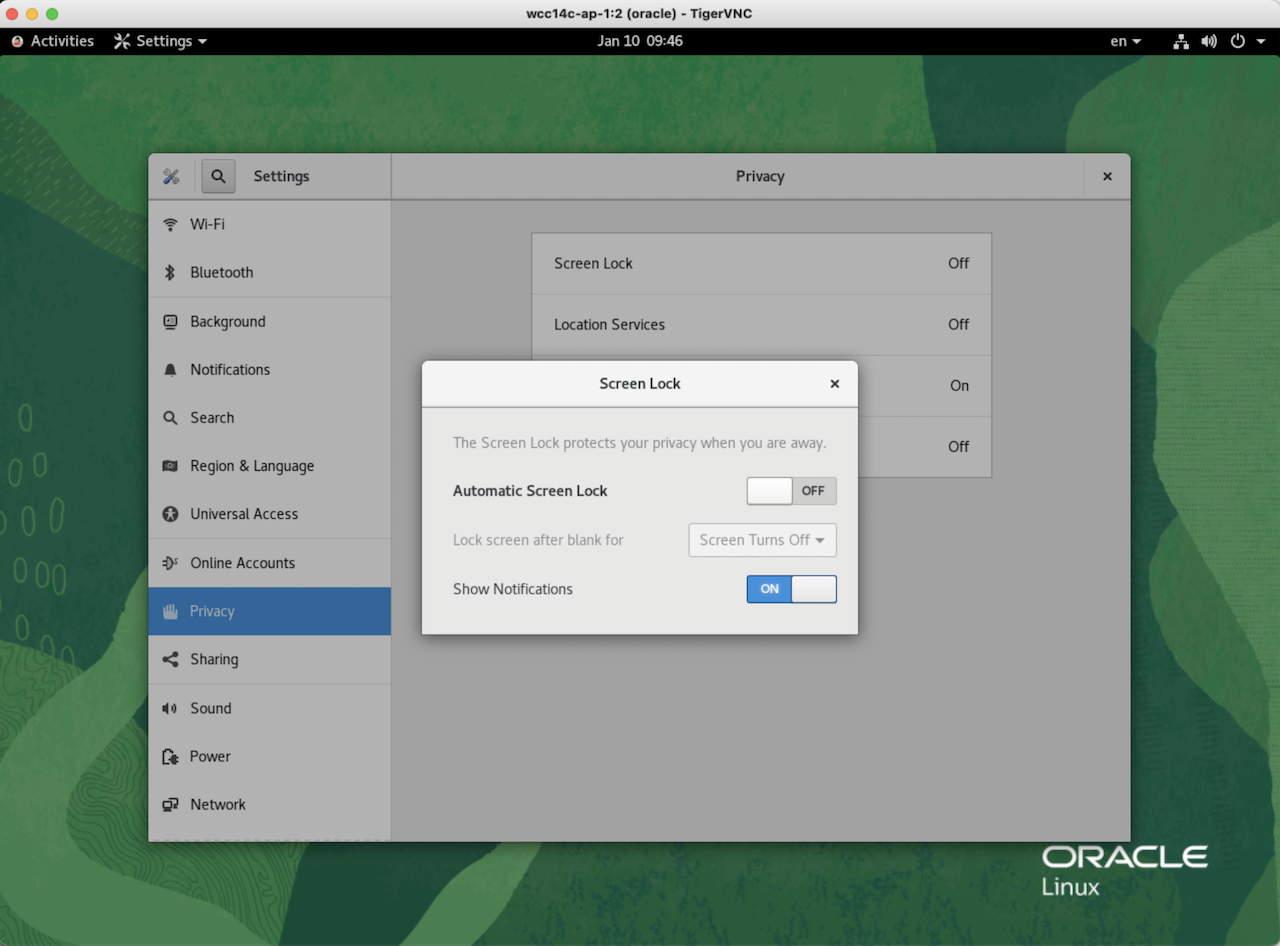Screen dimensions: 1280x946
Task: Click the 'Lock screen after blank for' label
Action: click(538, 540)
